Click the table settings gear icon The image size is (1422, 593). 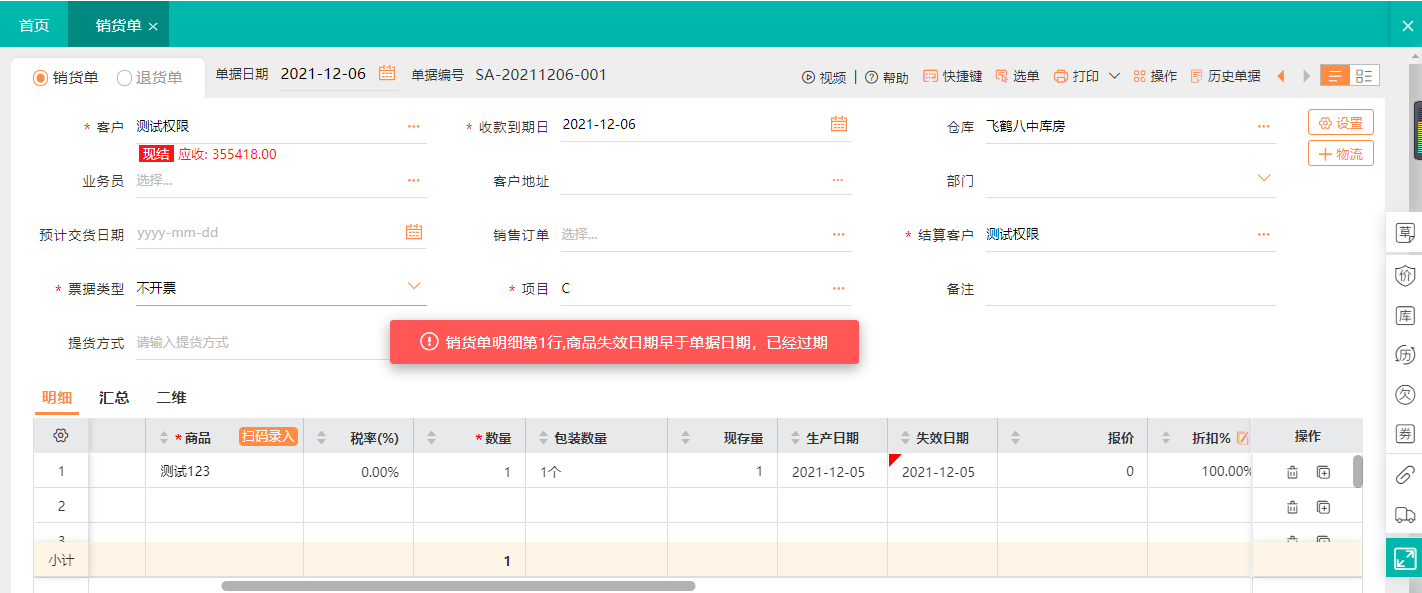coord(61,436)
